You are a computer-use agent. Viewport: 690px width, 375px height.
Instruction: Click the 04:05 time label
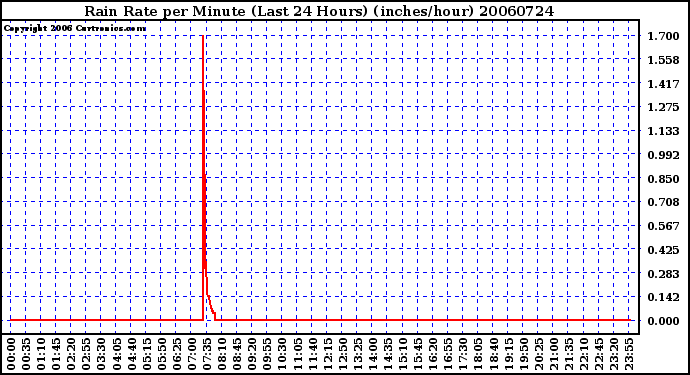click(x=117, y=355)
